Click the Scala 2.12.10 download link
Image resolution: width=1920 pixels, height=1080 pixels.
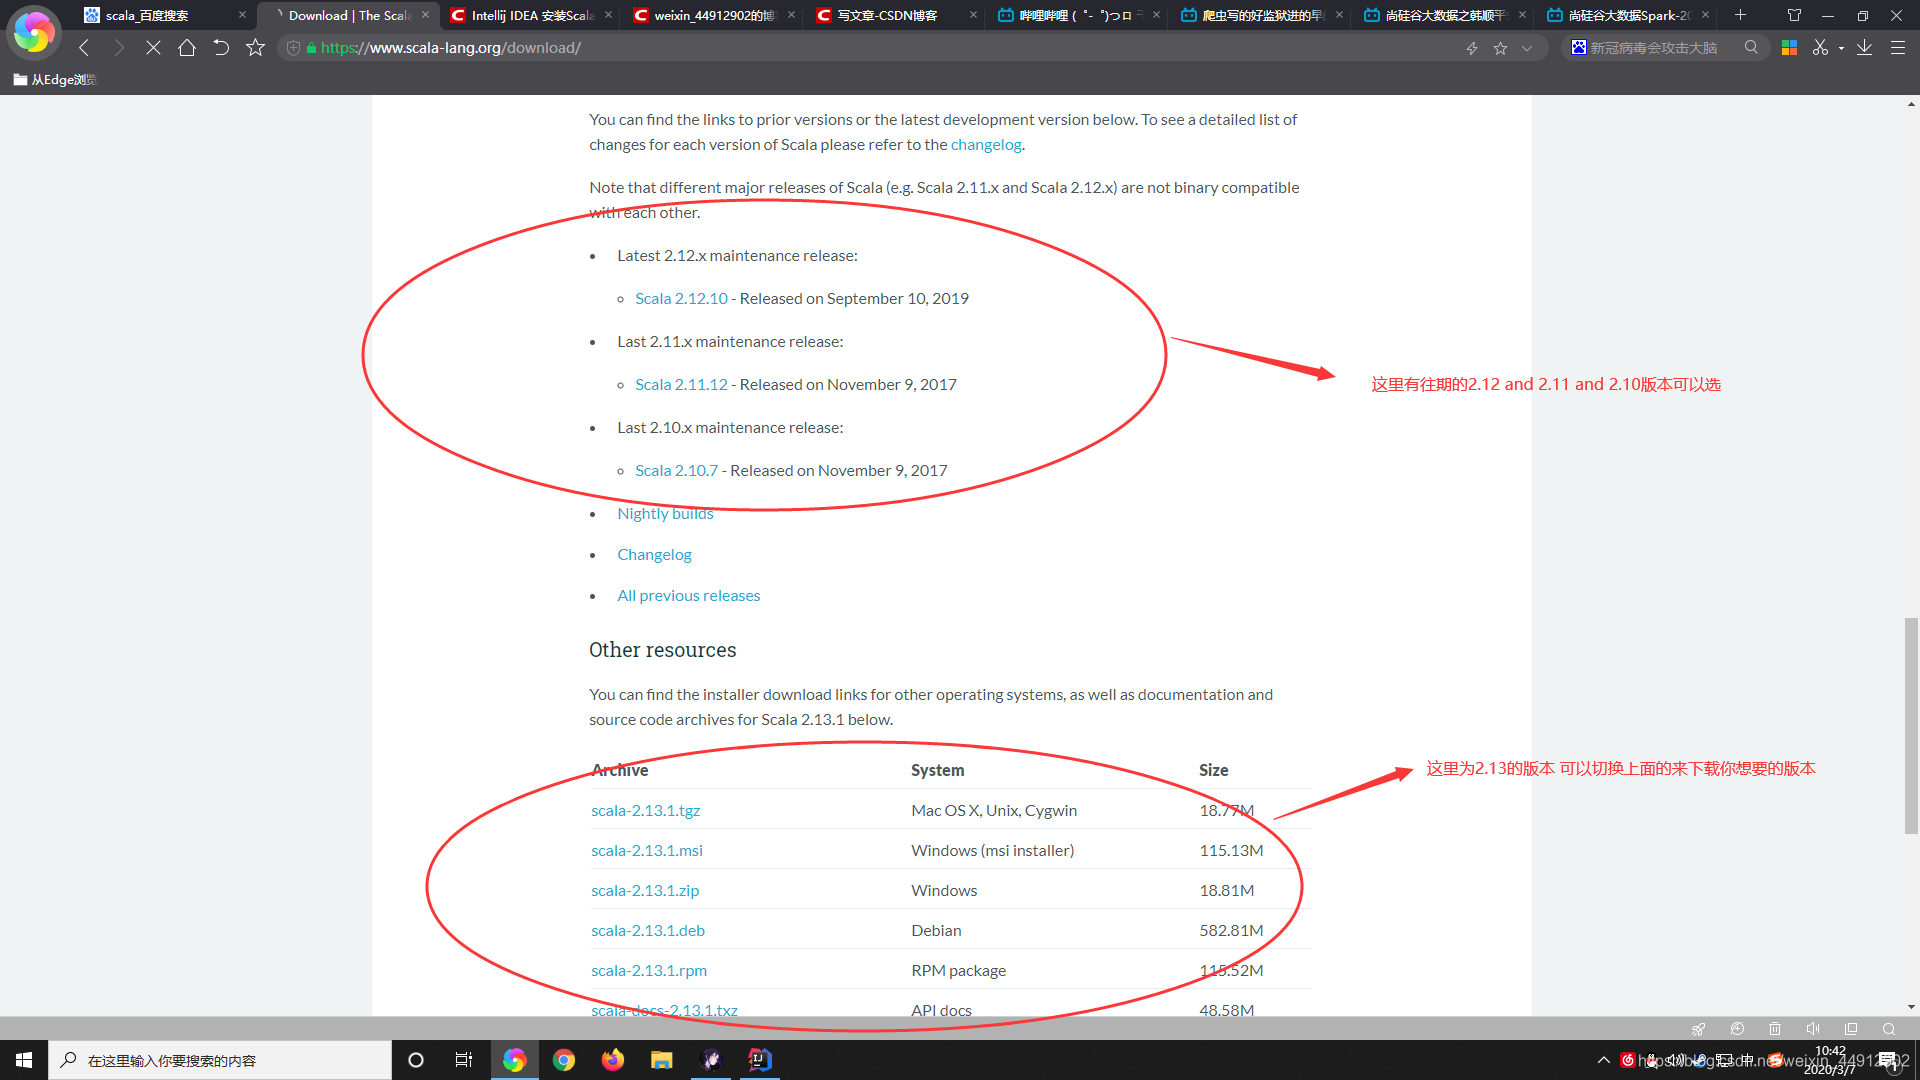pyautogui.click(x=680, y=297)
